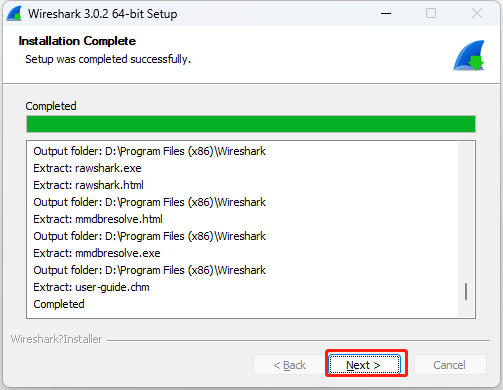The width and height of the screenshot is (503, 390).
Task: Click the Wireshark installer logo in header
Action: click(x=469, y=55)
